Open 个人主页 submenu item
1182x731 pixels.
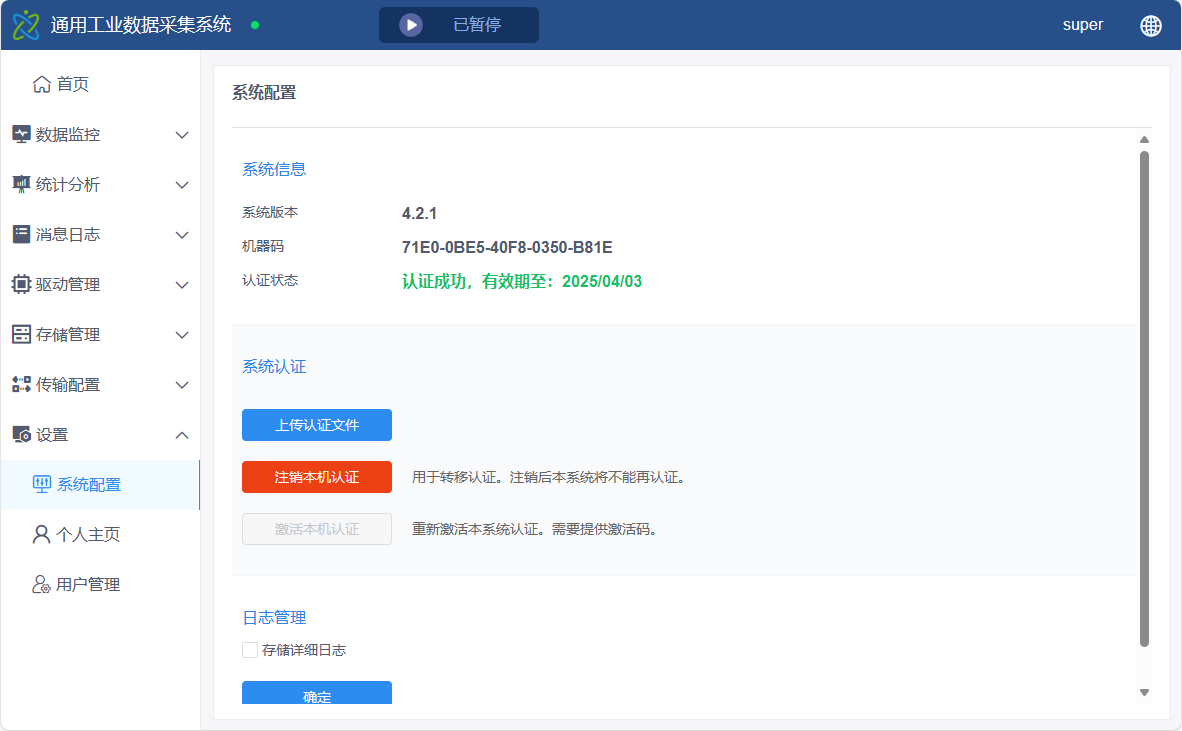(x=100, y=534)
